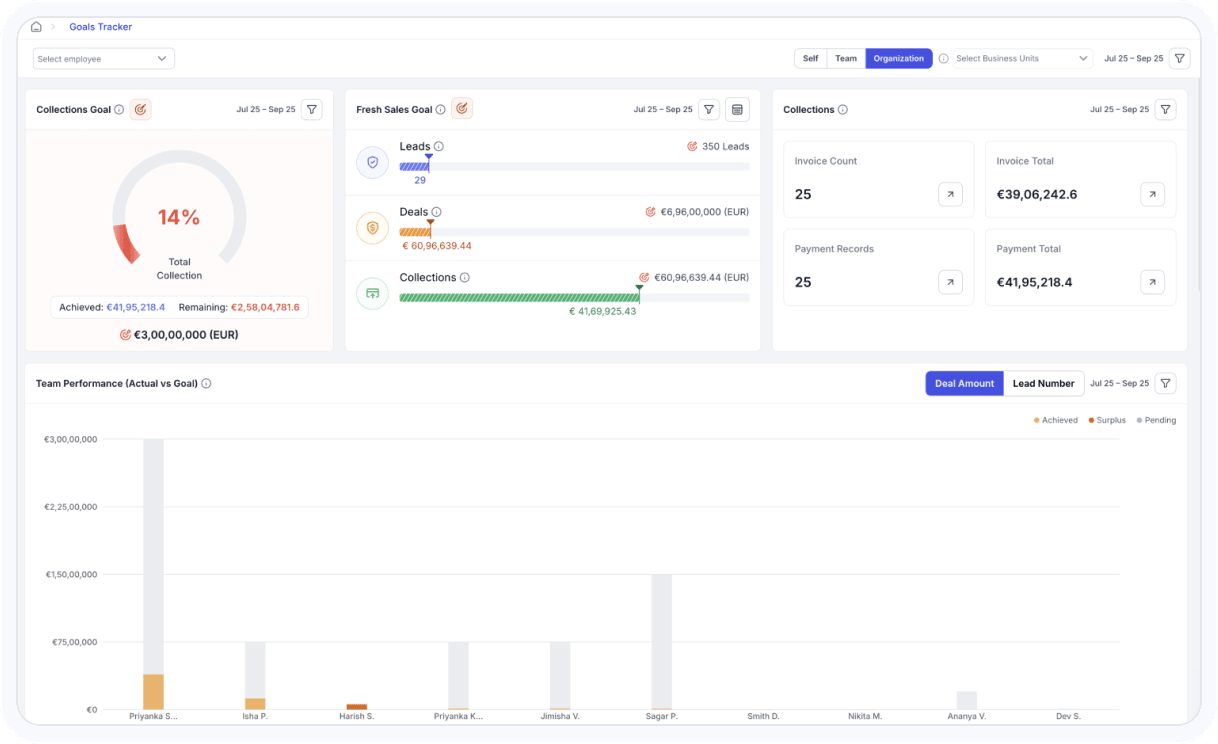Switch view to Self
The height and width of the screenshot is (744, 1218).
coord(810,59)
